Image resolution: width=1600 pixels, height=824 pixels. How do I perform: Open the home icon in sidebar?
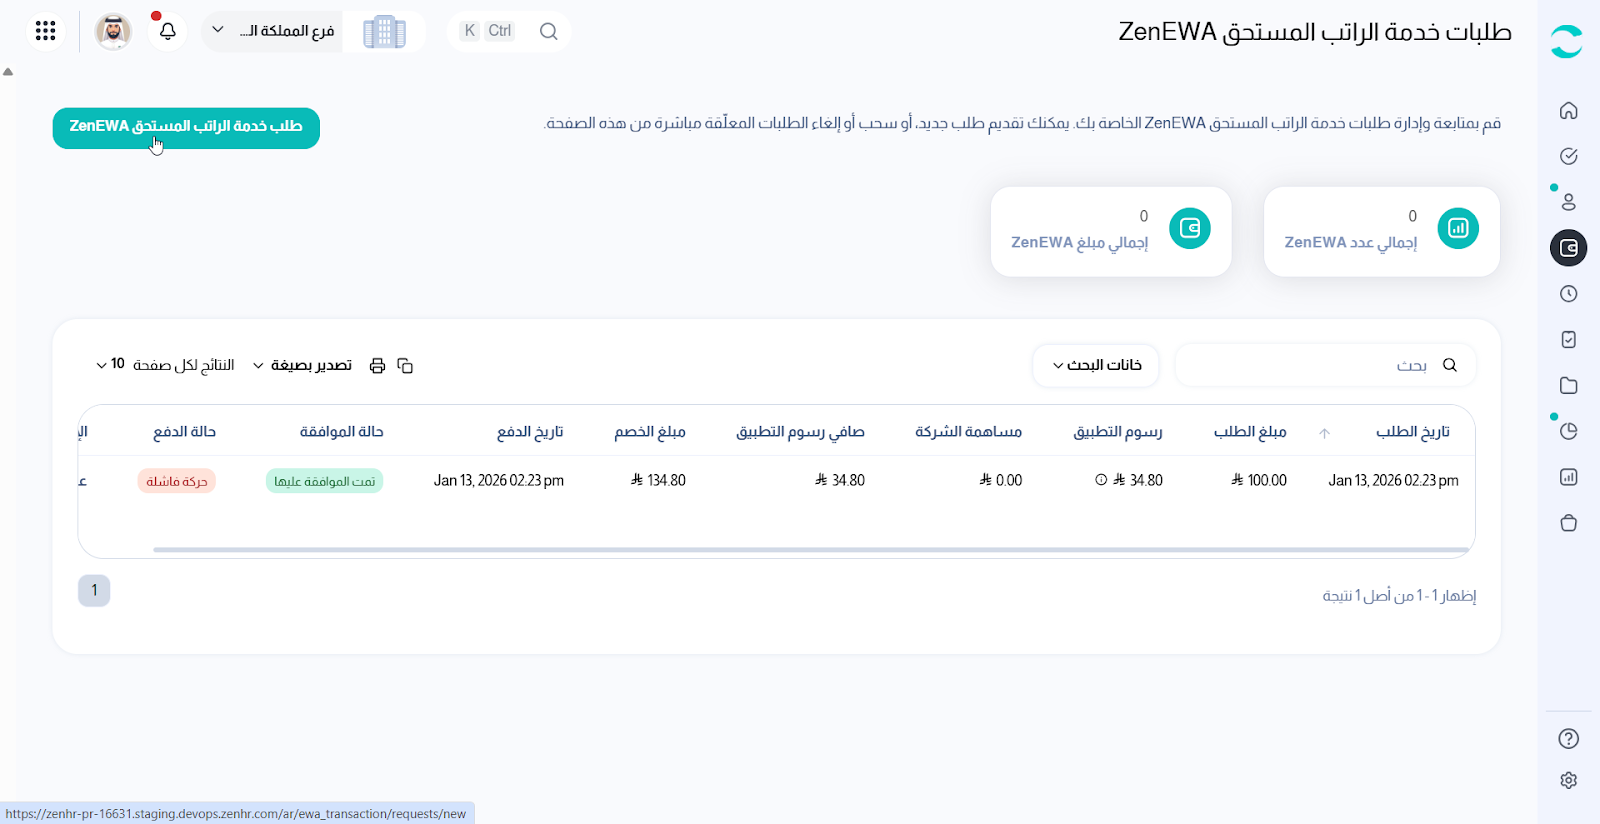pos(1568,111)
